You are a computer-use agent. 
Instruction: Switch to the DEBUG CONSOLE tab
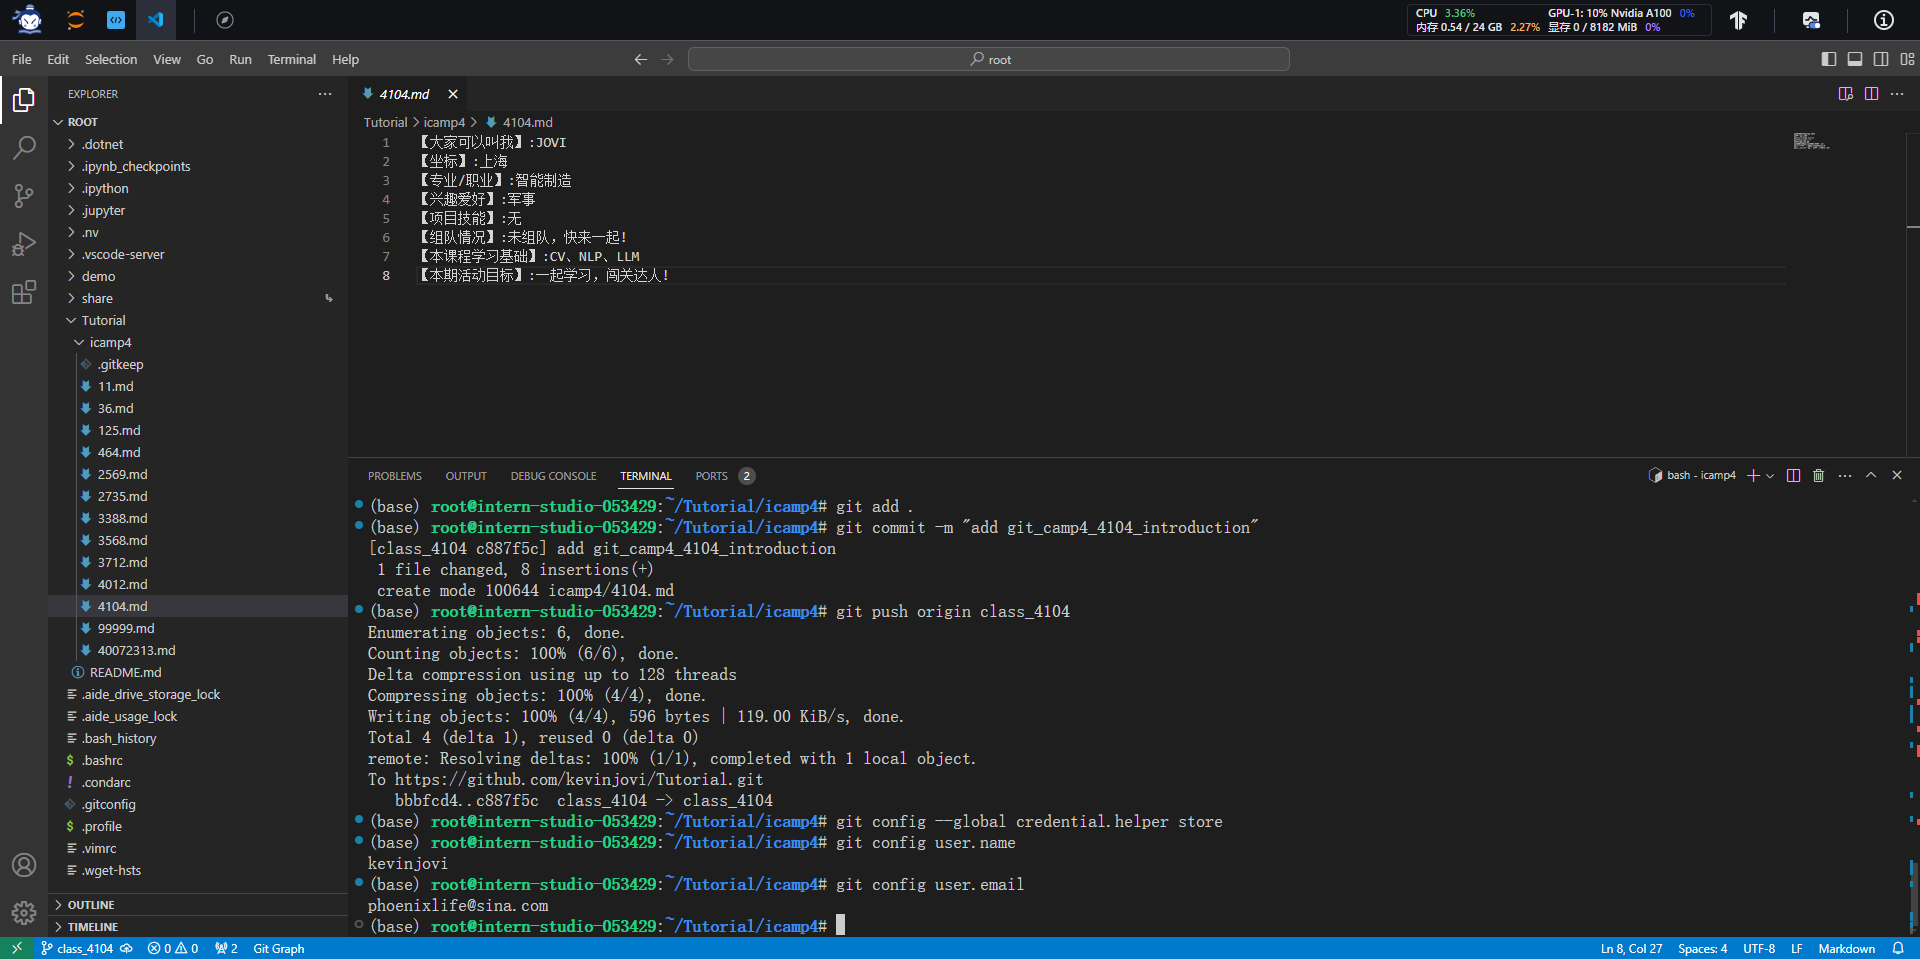[553, 476]
